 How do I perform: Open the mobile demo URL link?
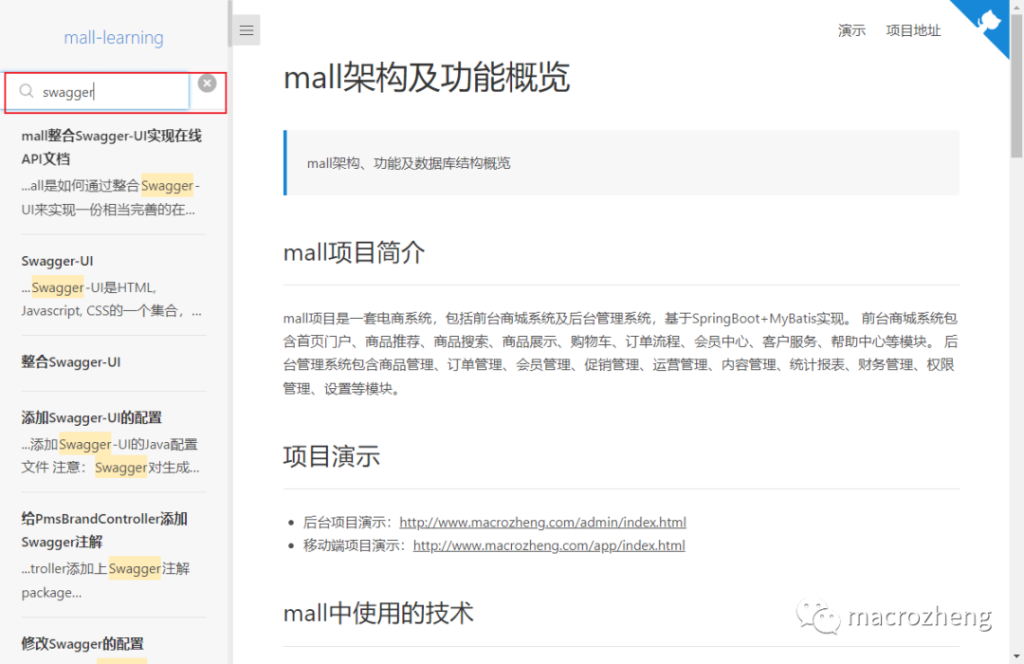[548, 545]
